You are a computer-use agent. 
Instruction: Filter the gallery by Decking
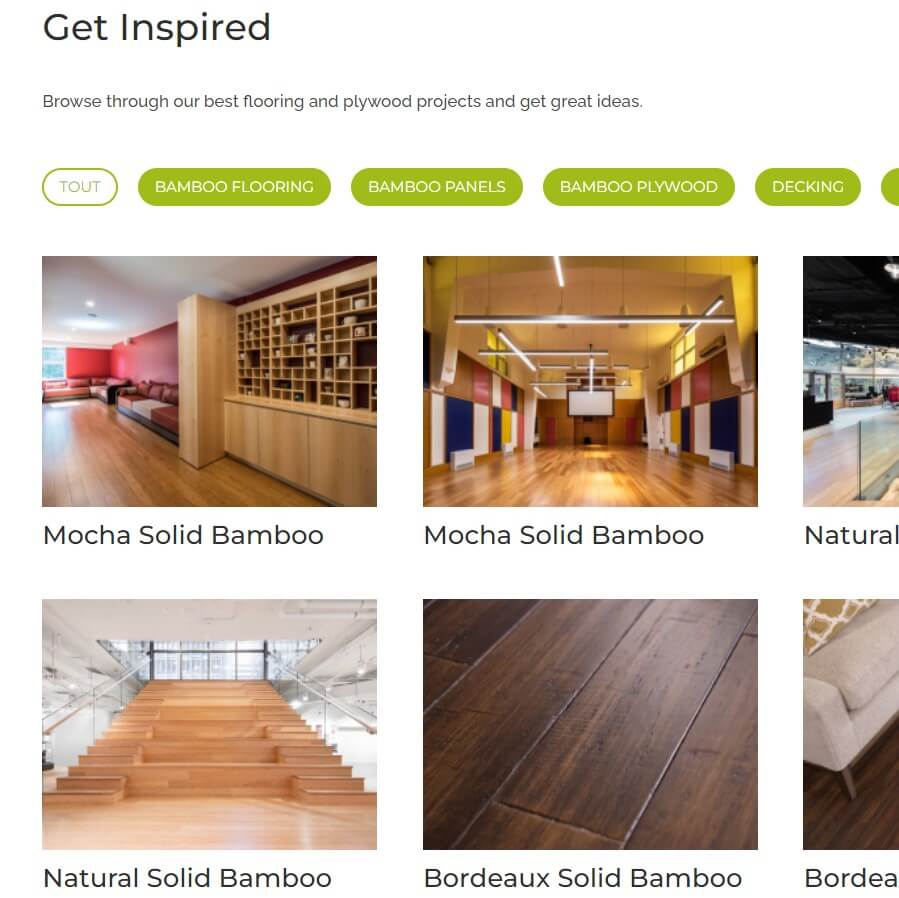tap(807, 187)
